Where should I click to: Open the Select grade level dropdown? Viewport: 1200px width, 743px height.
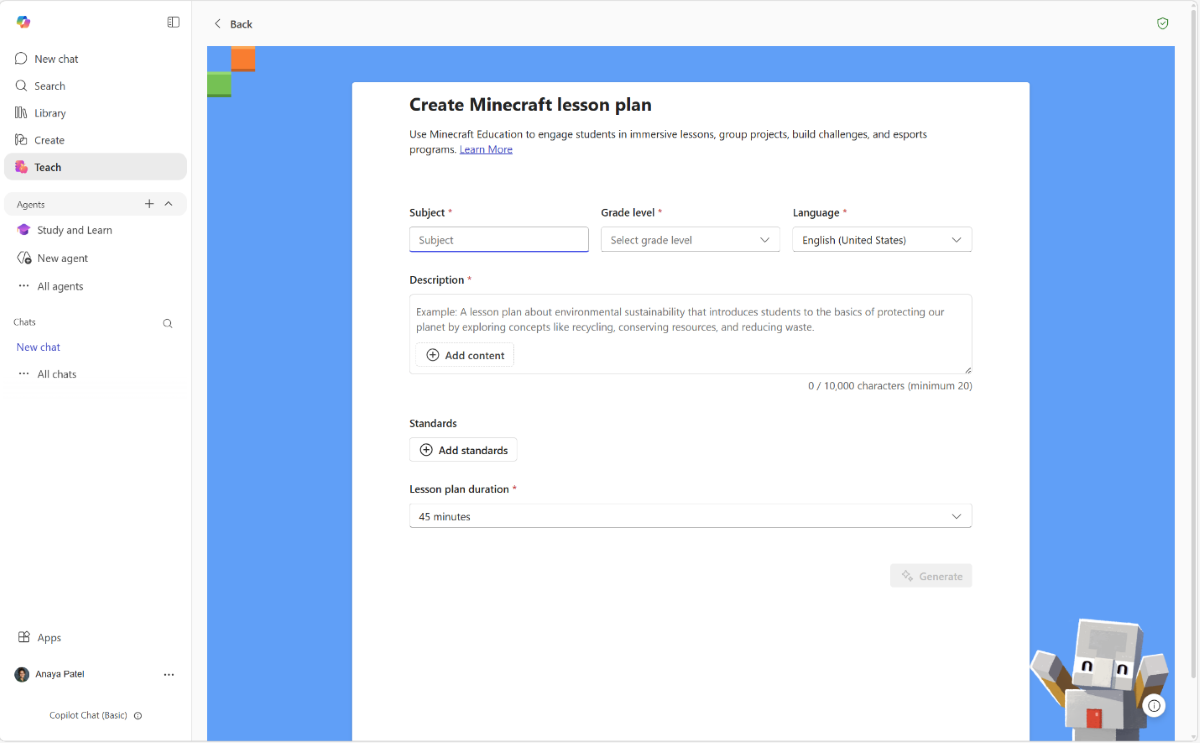tap(690, 240)
